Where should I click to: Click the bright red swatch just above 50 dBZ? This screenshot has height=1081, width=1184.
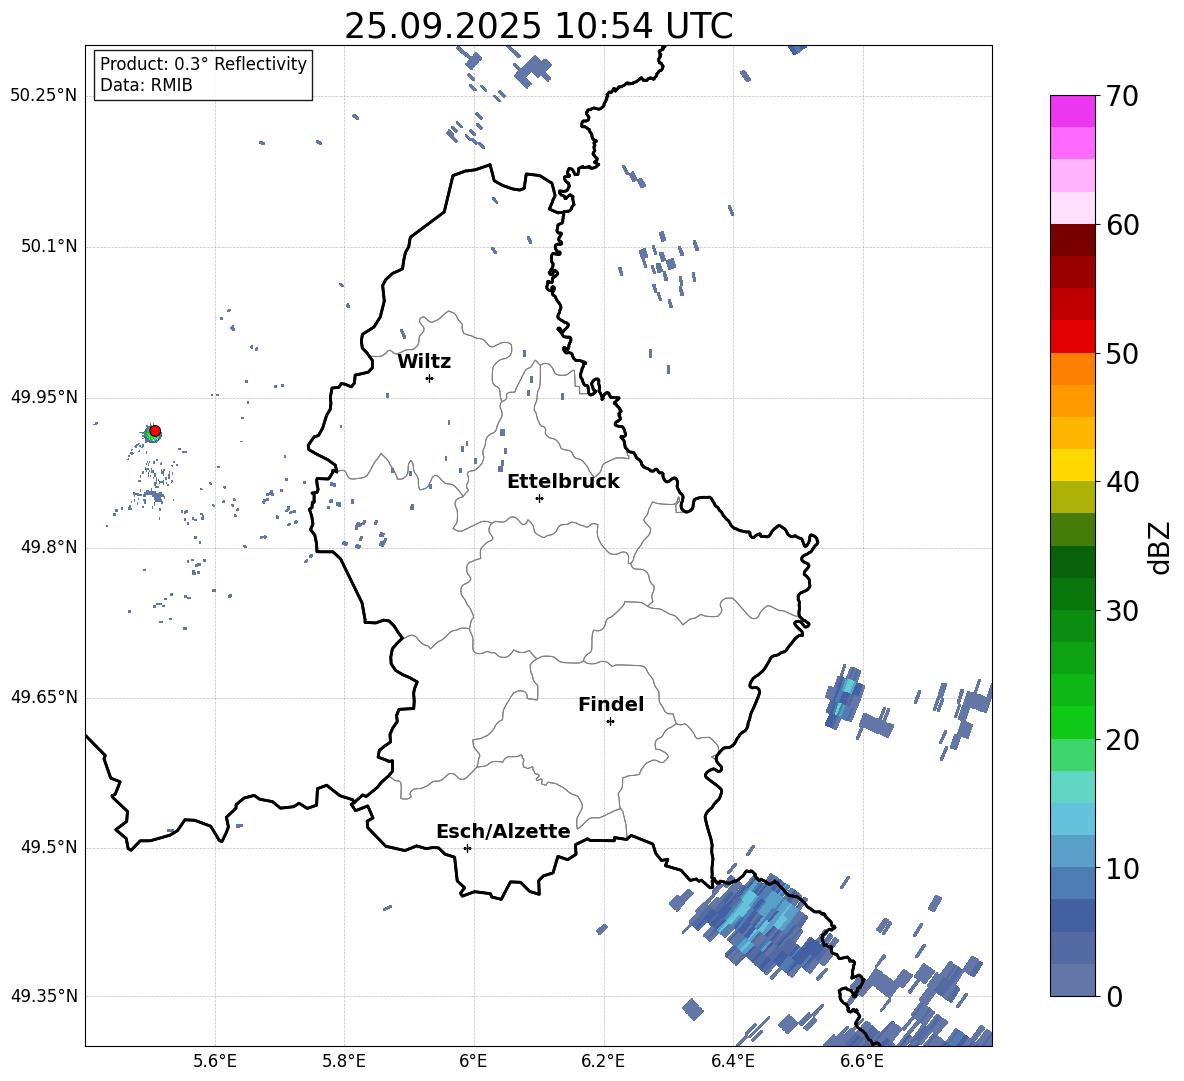click(1072, 337)
